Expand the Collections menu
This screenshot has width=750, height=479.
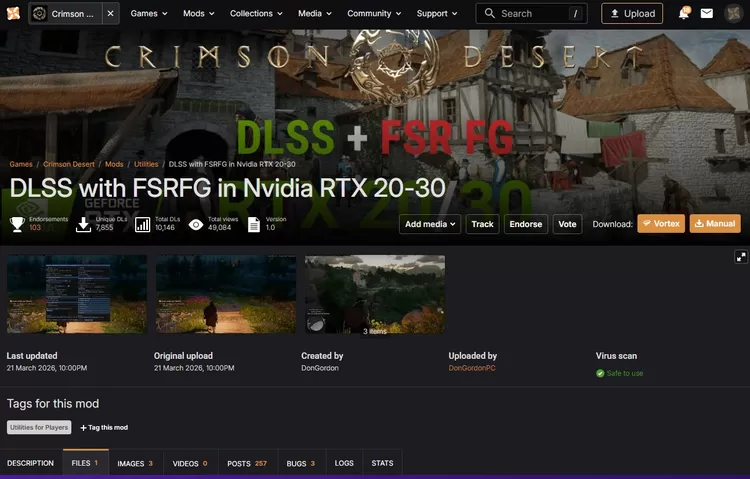[x=256, y=13]
